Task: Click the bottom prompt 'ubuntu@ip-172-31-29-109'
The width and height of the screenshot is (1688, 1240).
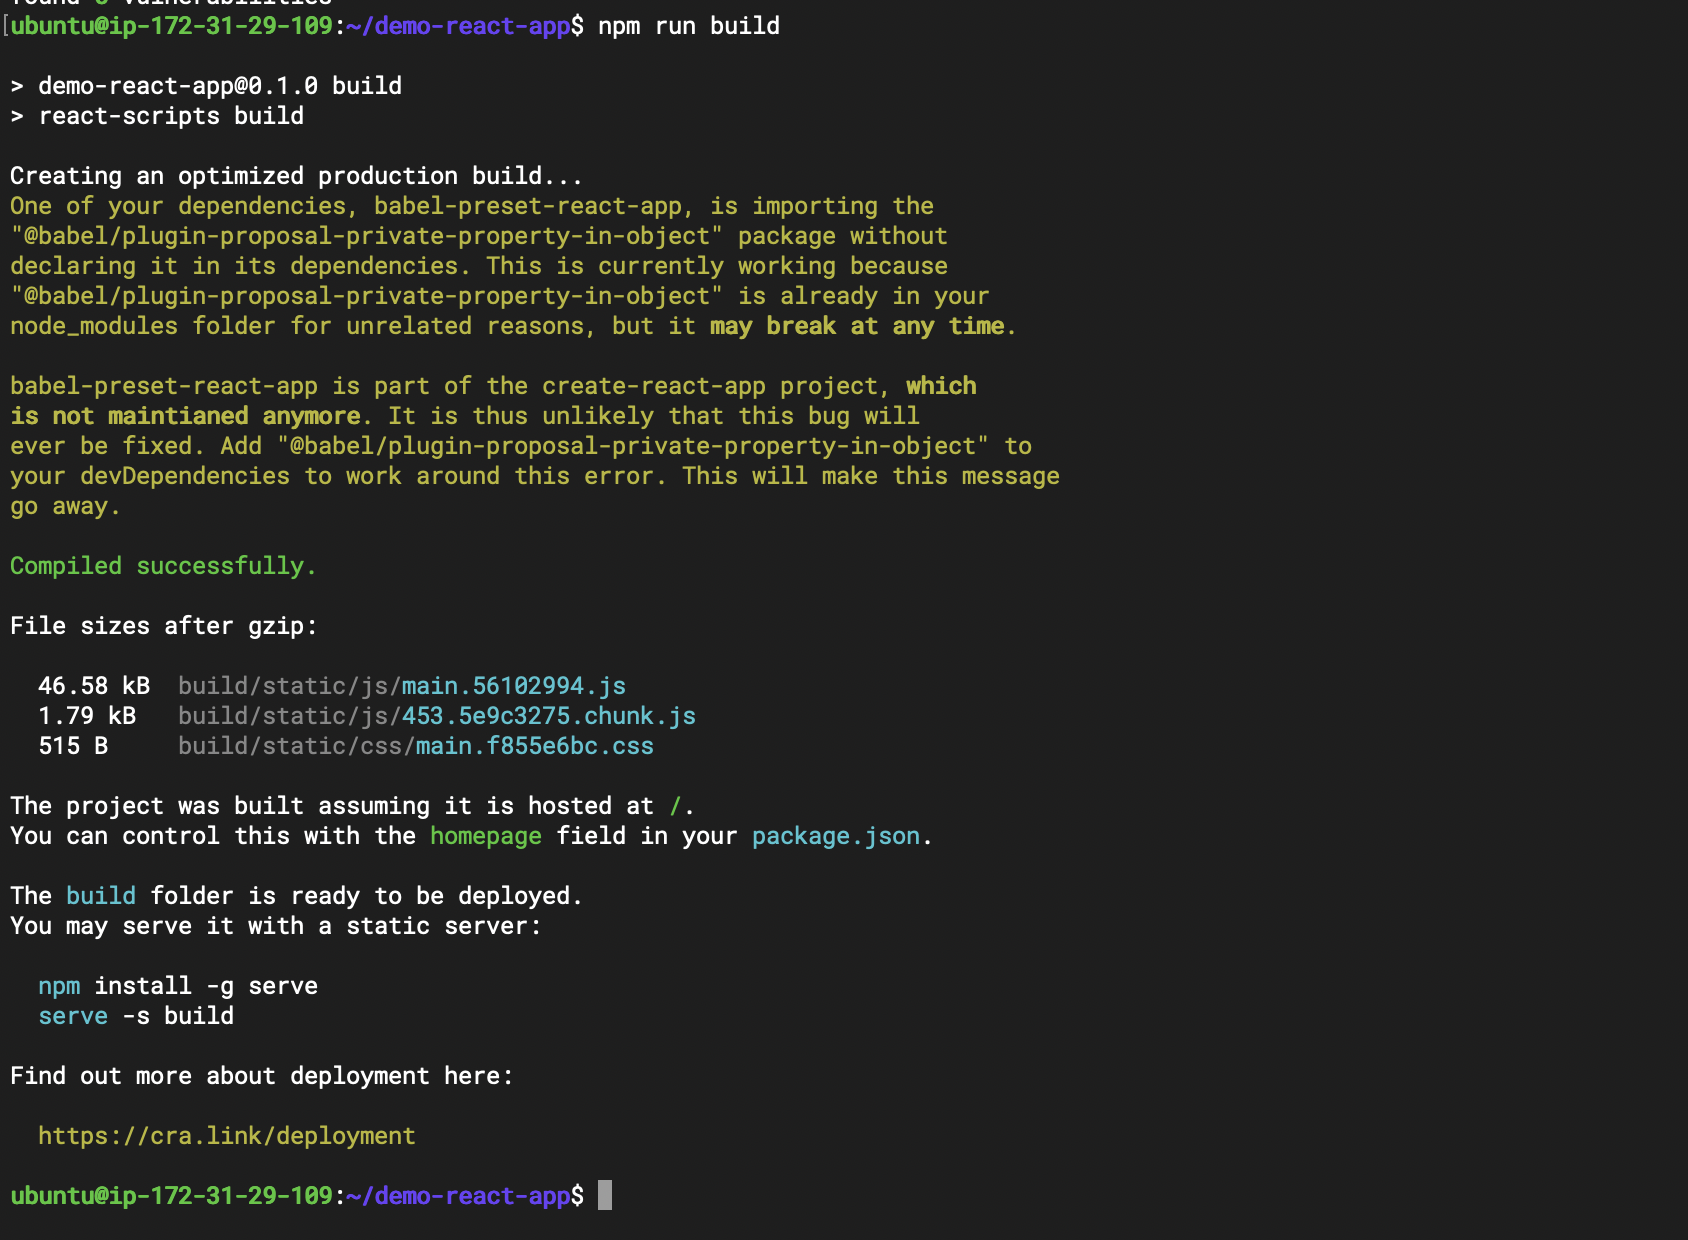Action: [x=171, y=1196]
